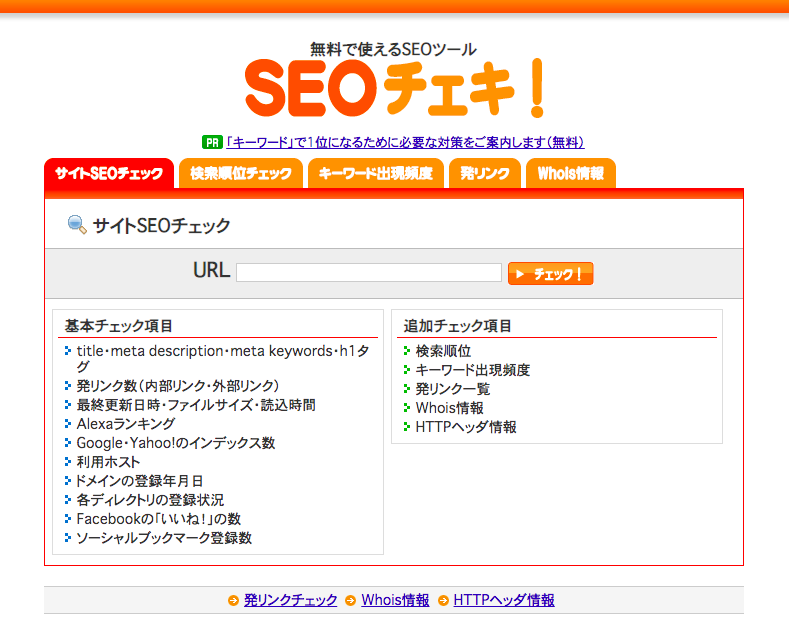Click the orange arrow icon before 発リンクチェック
The image size is (789, 620).
[233, 600]
